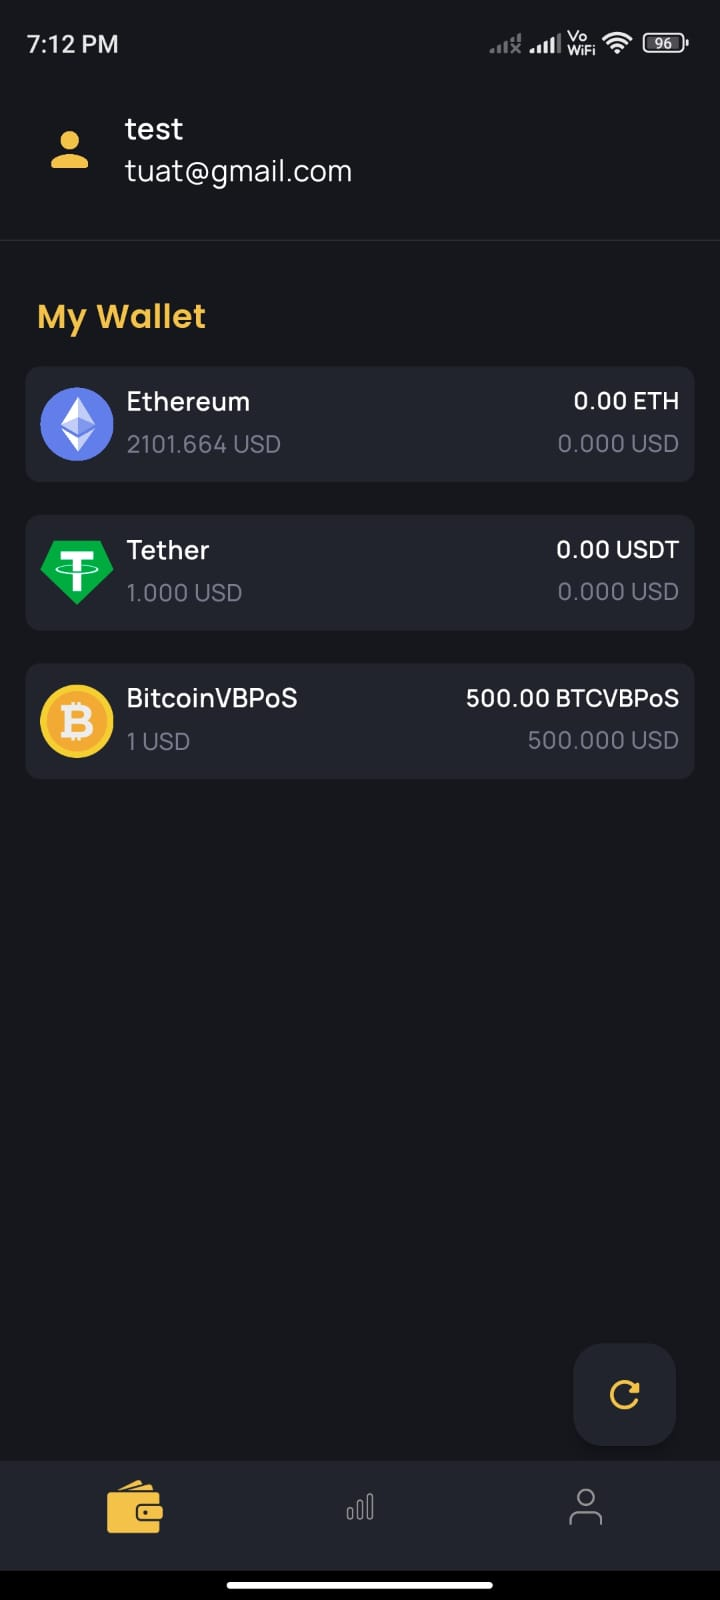This screenshot has height=1600, width=720.
Task: Tap the home gesture bar
Action: [x=360, y=1585]
